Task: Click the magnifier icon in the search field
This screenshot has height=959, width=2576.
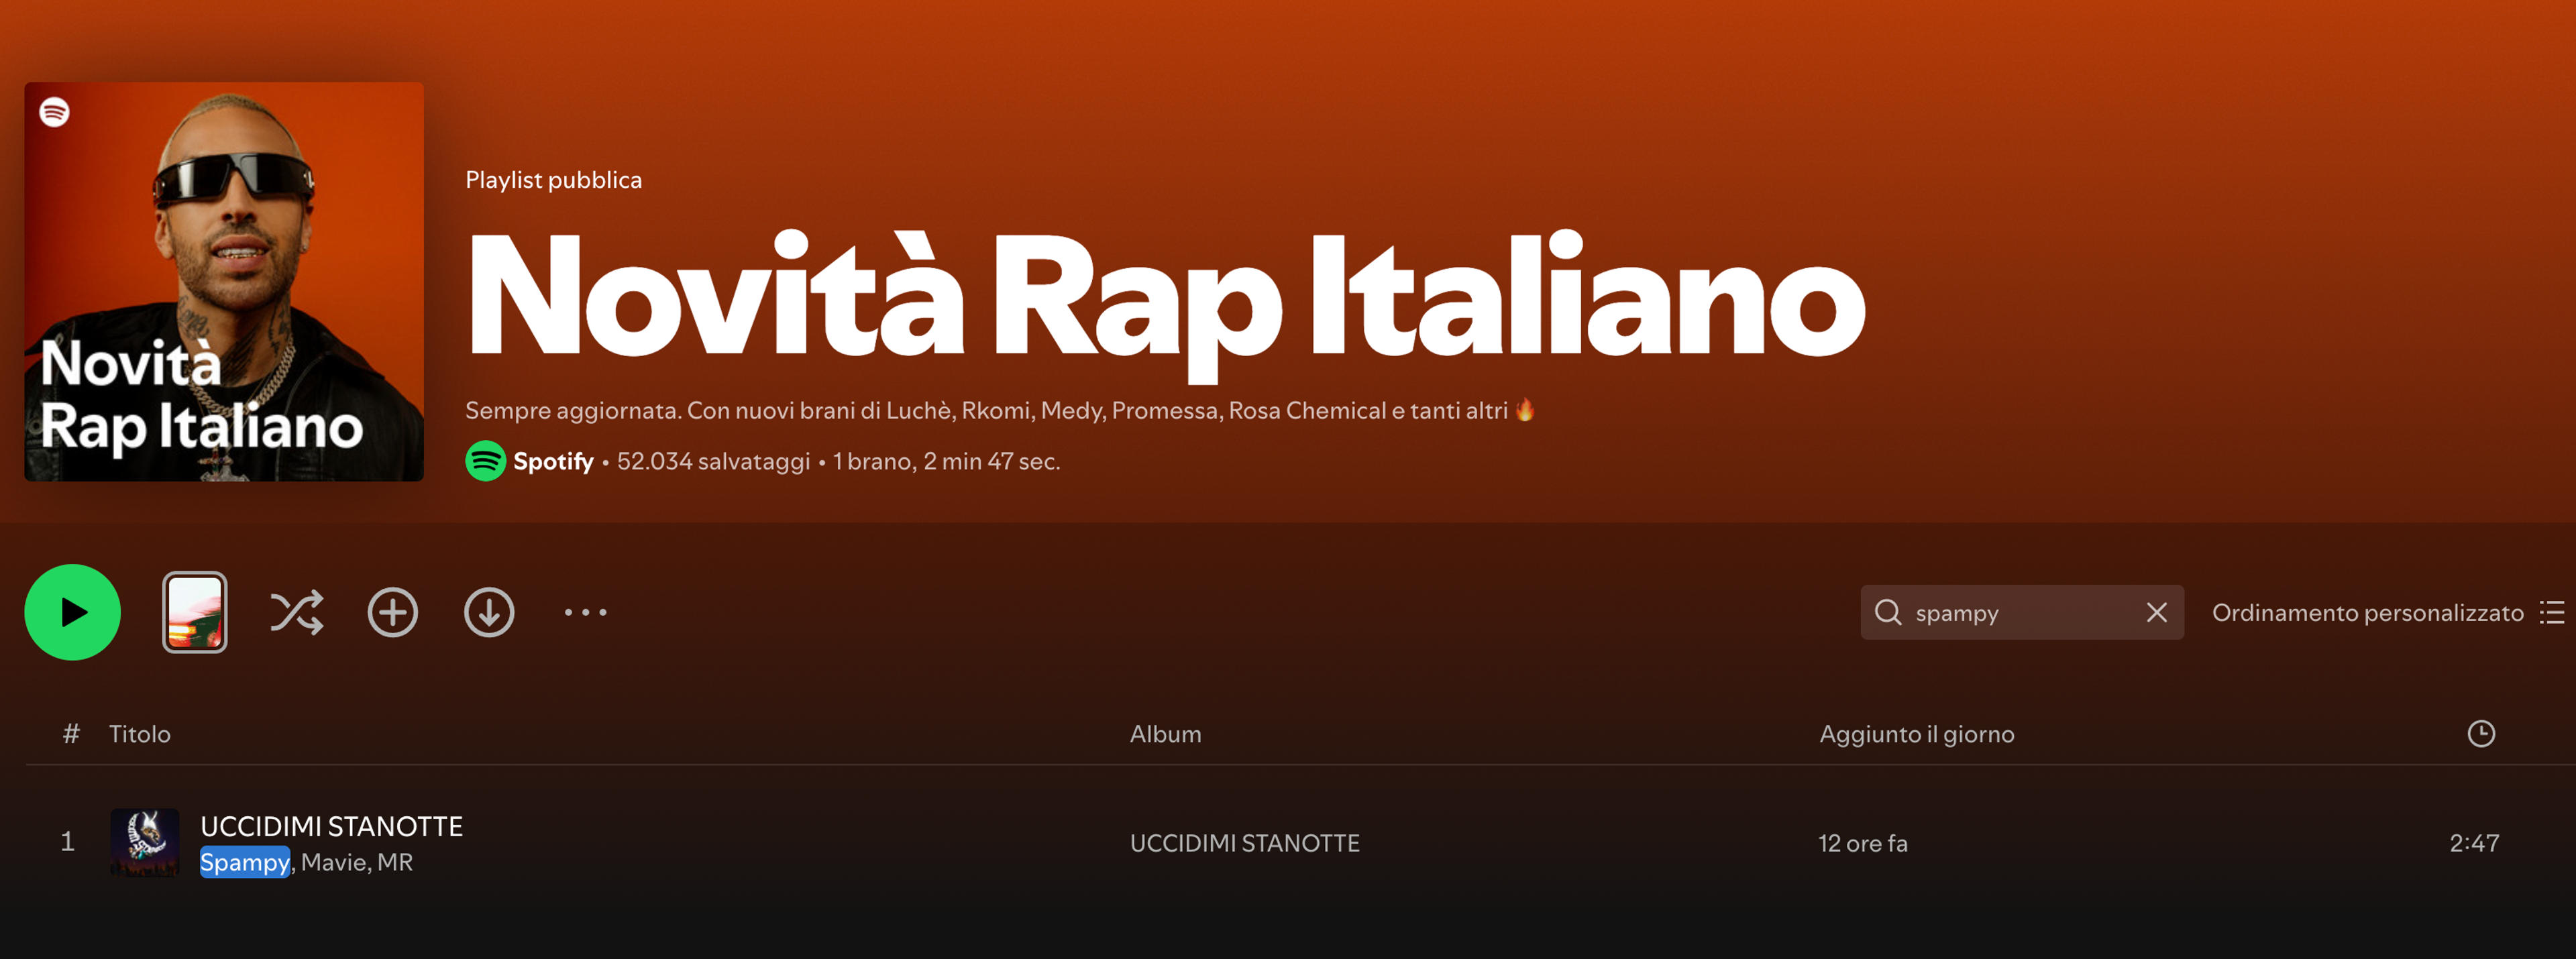Action: tap(1888, 612)
